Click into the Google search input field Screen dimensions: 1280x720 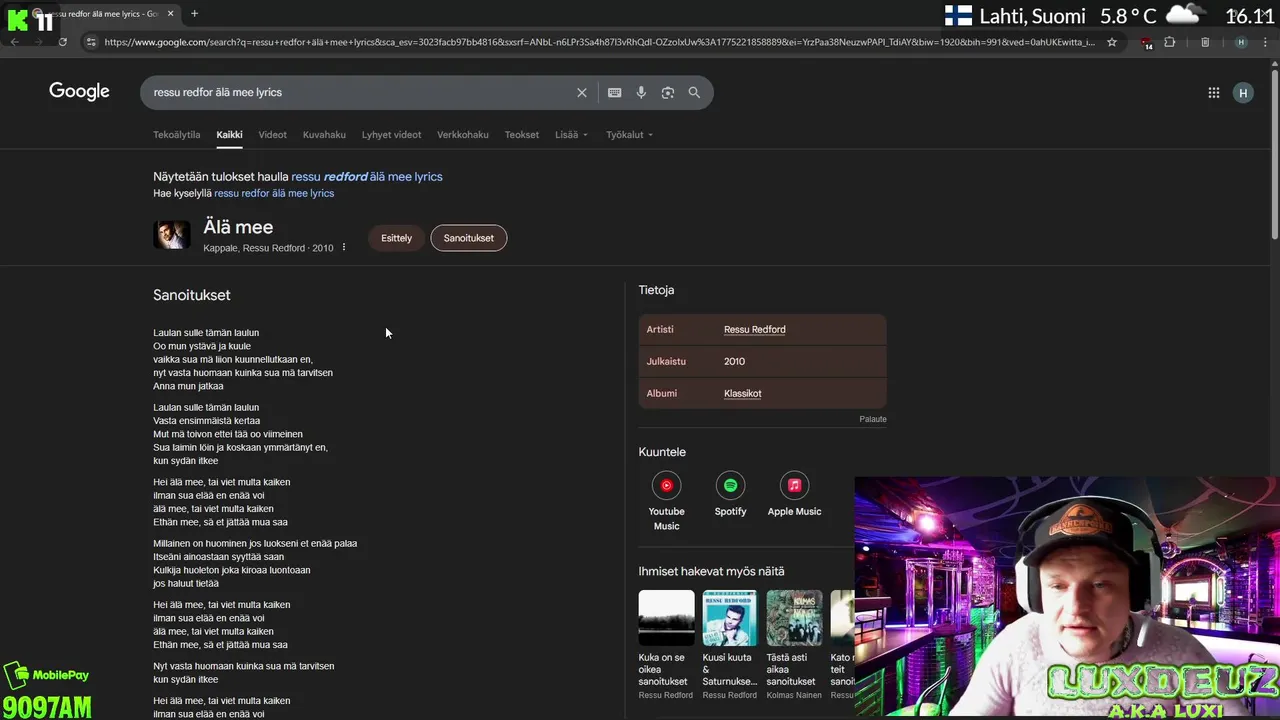pos(360,92)
